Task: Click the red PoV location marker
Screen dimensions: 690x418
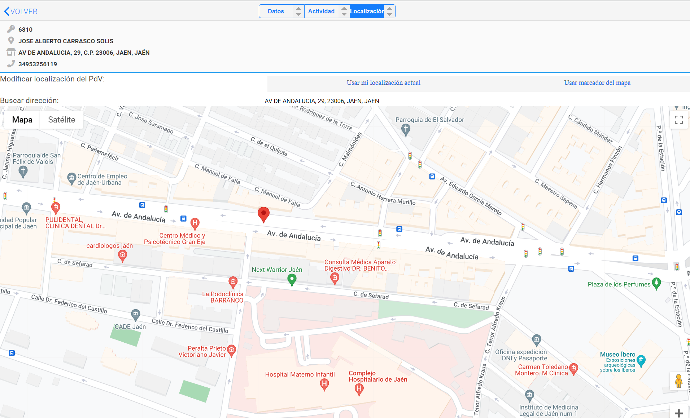Action: coord(263,215)
